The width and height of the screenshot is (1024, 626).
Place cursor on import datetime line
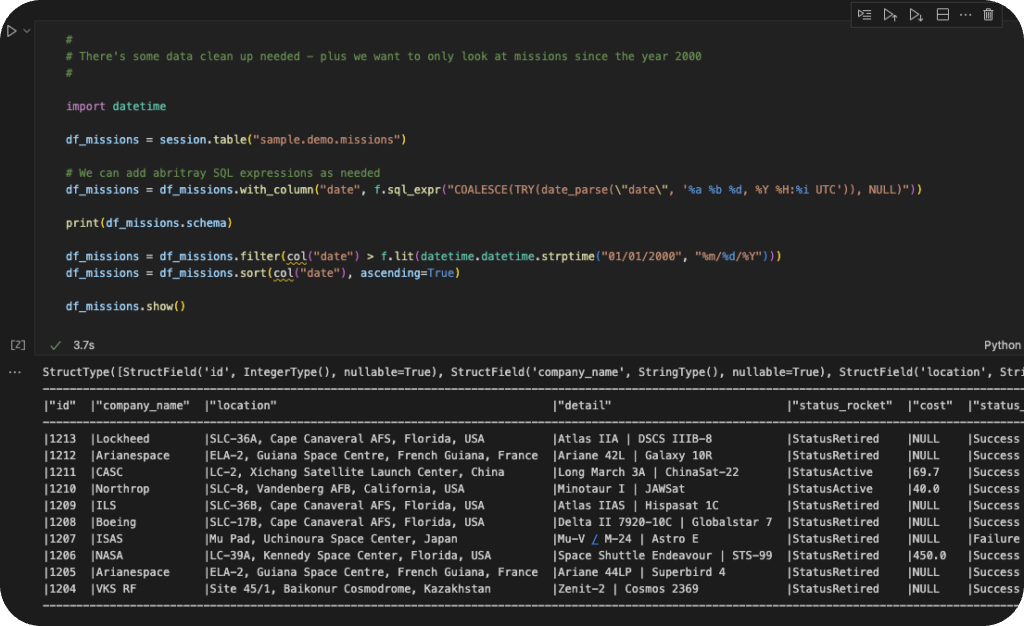point(116,106)
